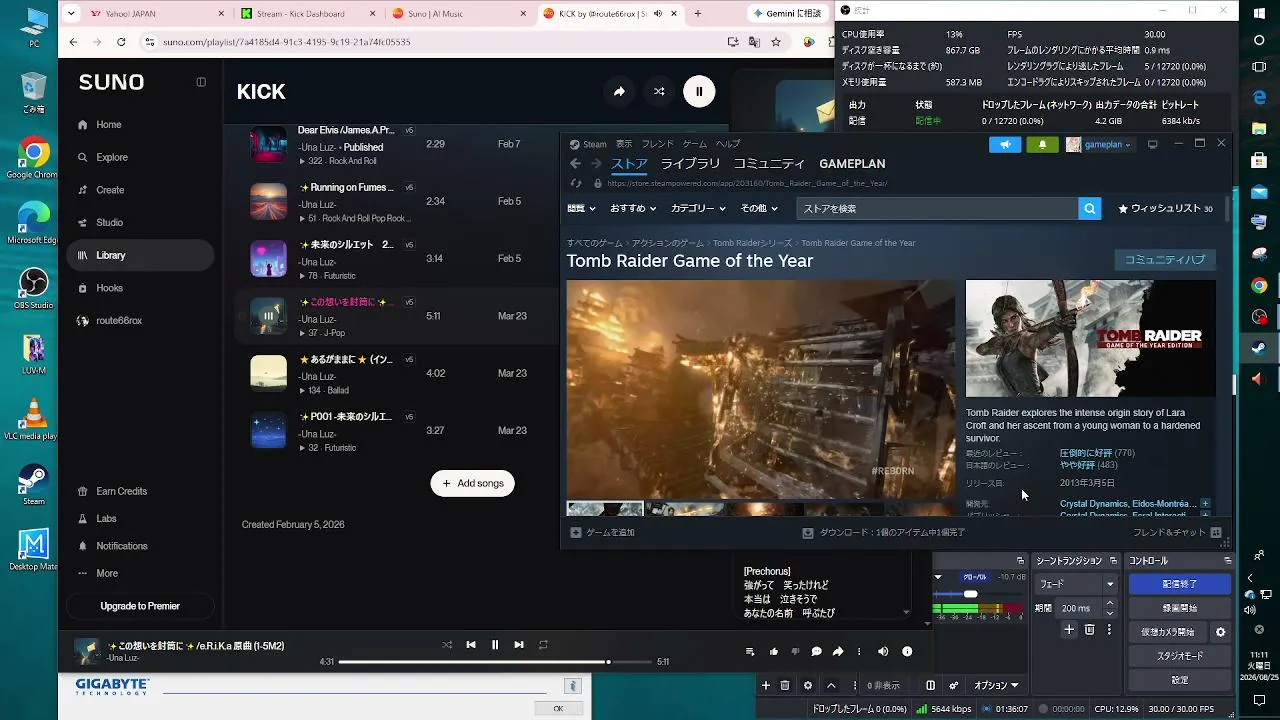Share the playing song from player bar
1280x720 pixels.
pyautogui.click(x=838, y=652)
